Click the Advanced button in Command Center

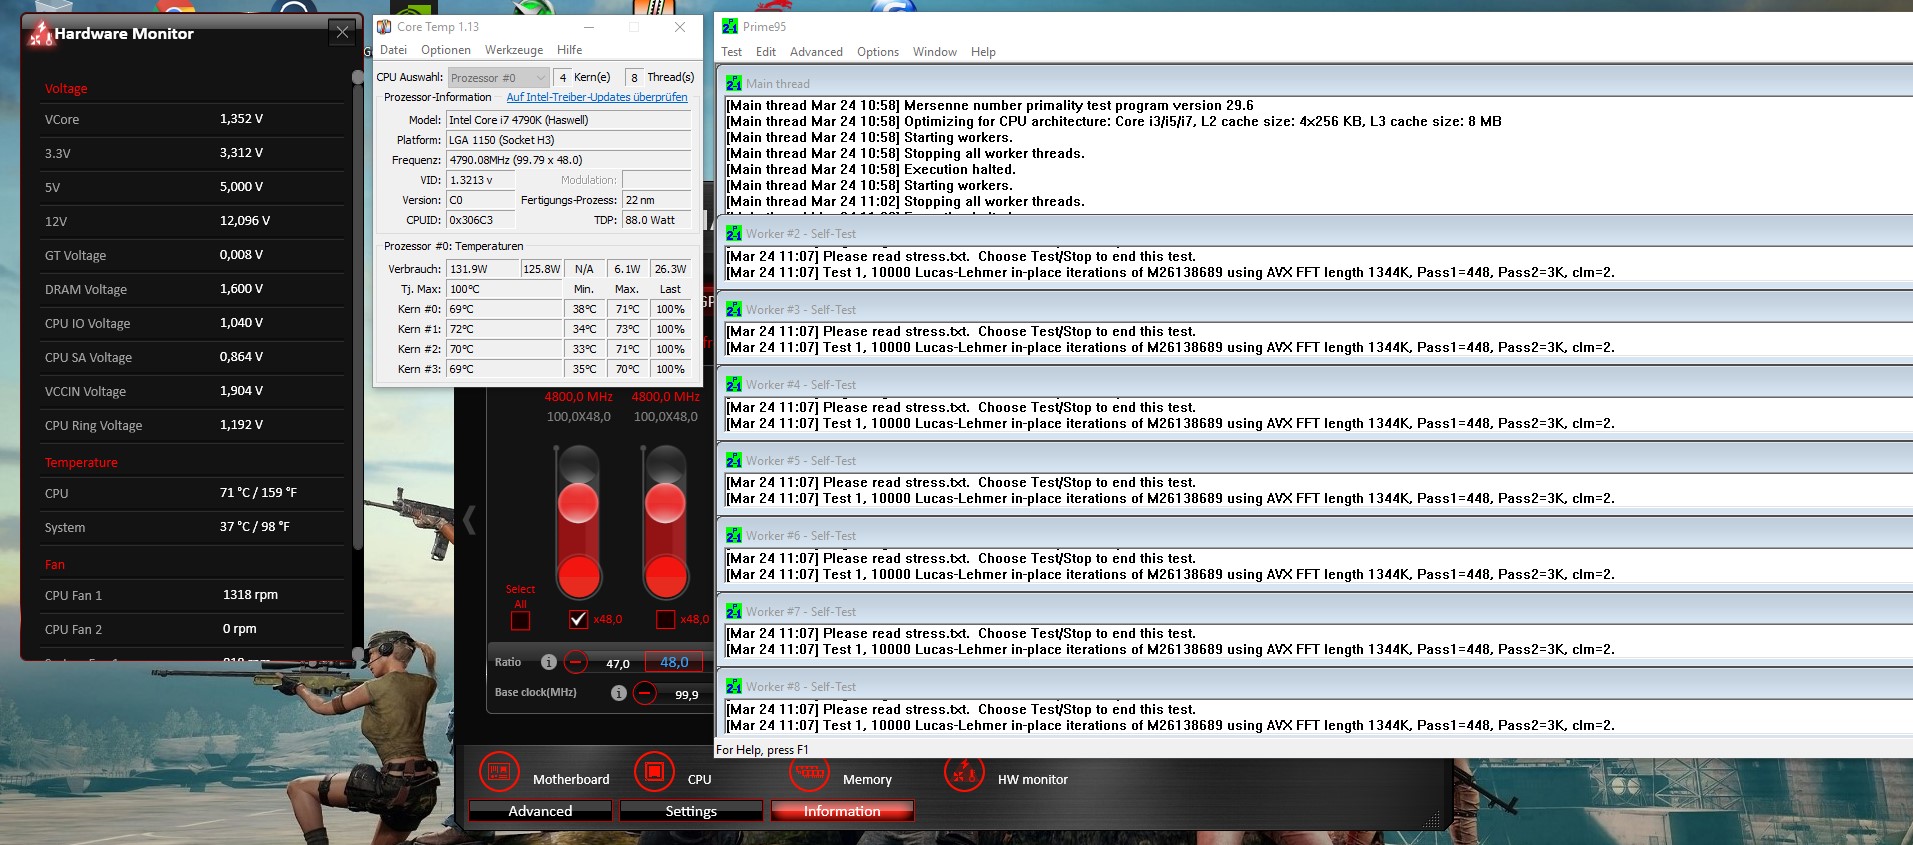click(540, 811)
